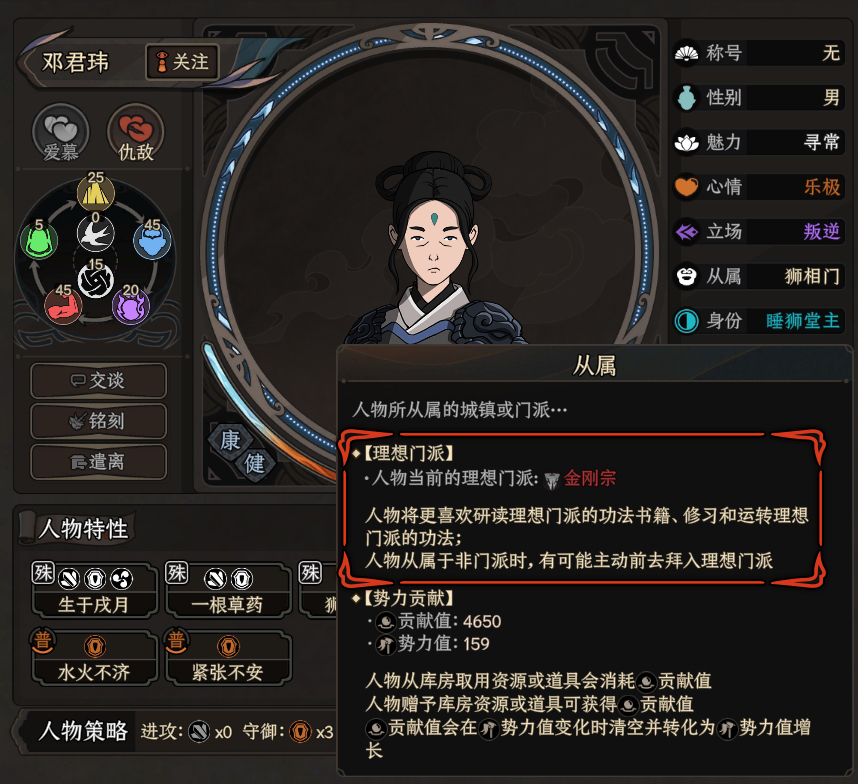Select the red arm icon showing 45
Screen dimensions: 858x784
coord(63,305)
